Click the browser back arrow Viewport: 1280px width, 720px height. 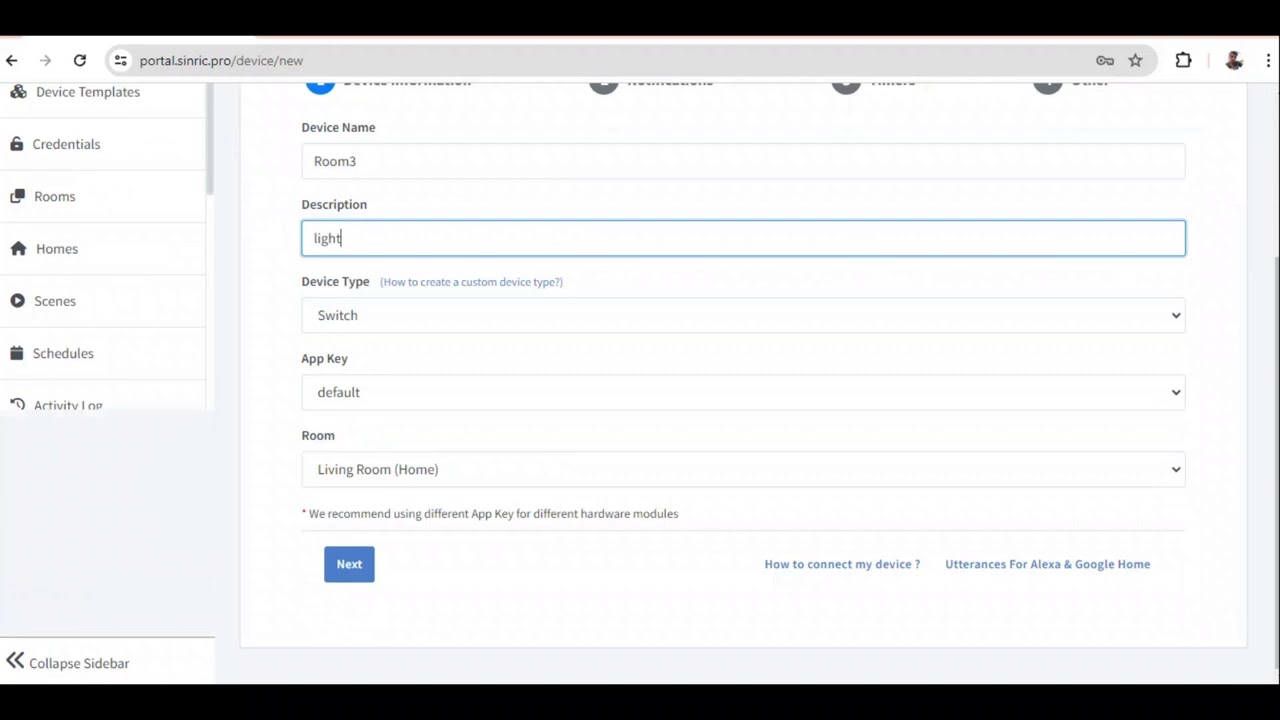pyautogui.click(x=12, y=60)
